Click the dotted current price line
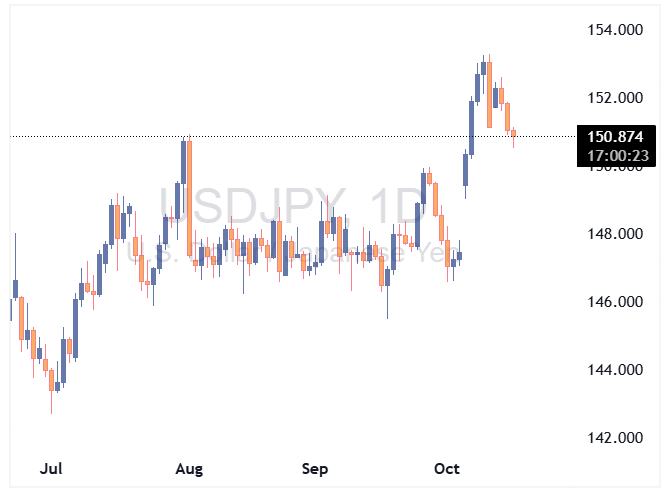 tap(300, 136)
